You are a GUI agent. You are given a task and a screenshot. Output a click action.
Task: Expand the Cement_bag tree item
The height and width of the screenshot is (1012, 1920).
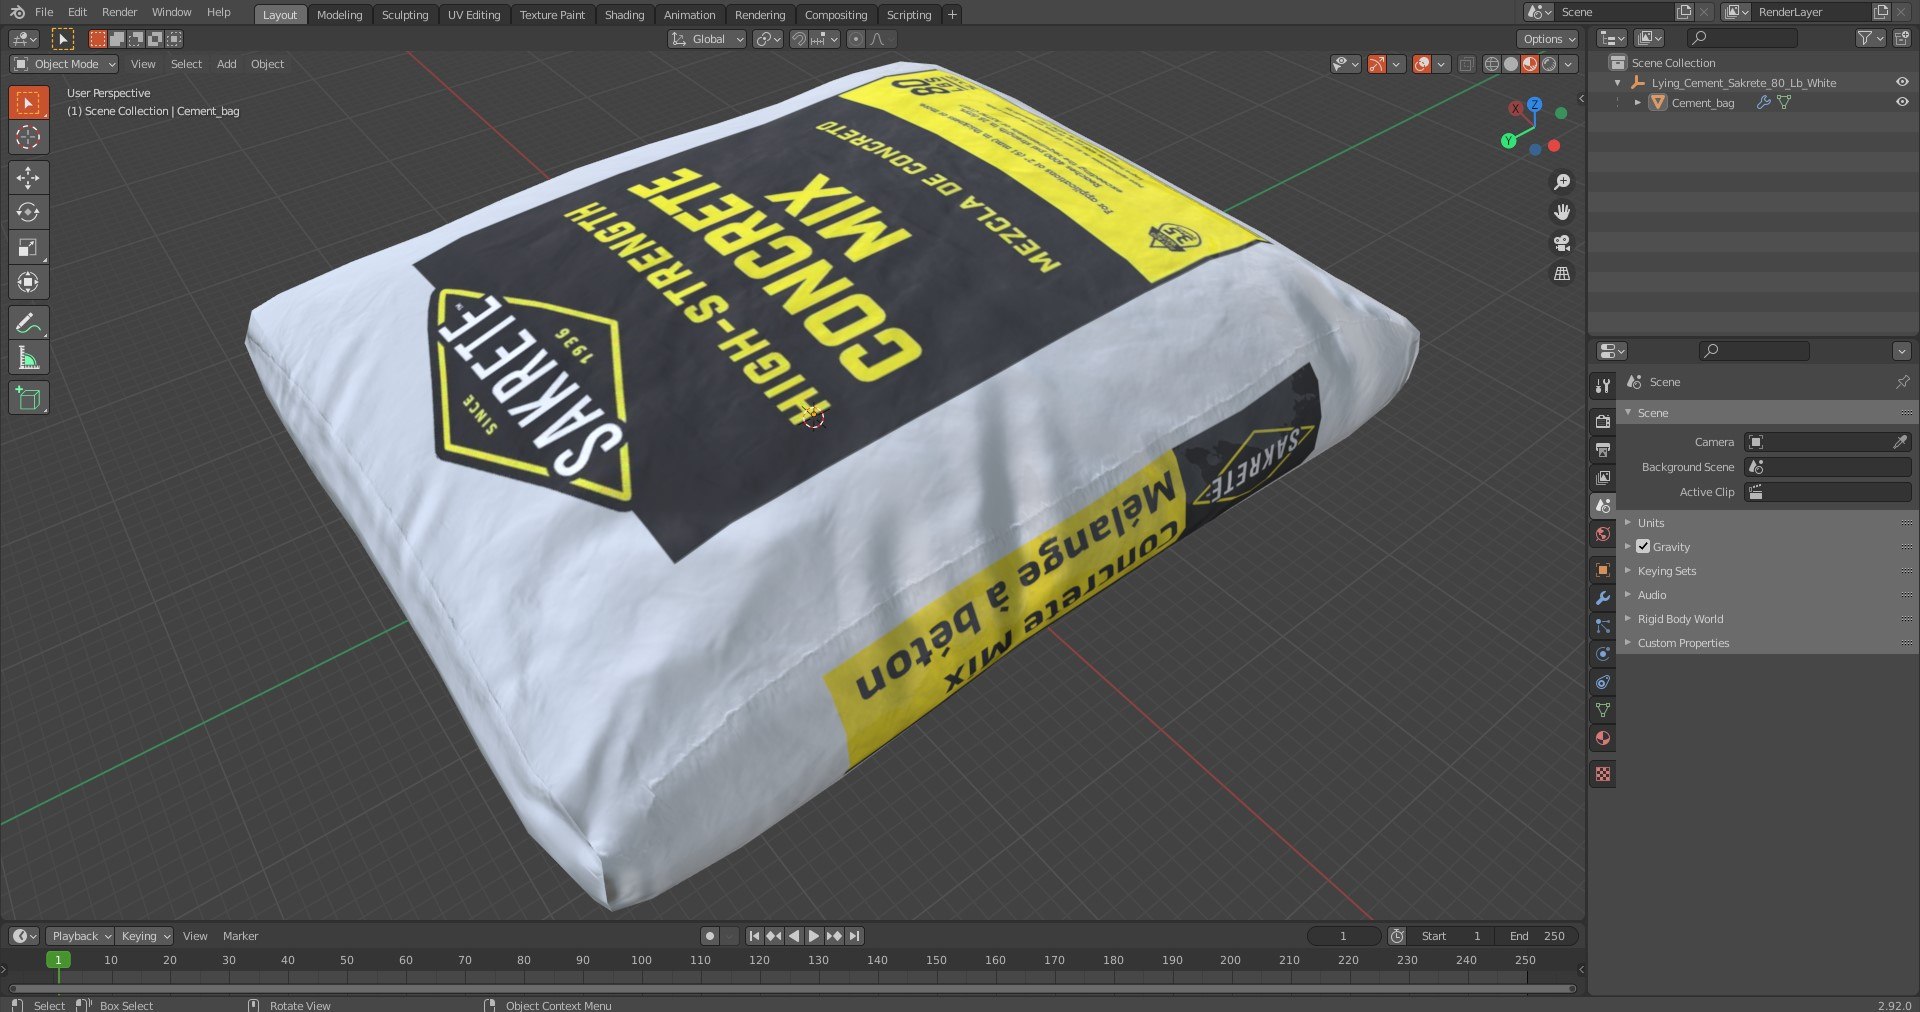1638,102
